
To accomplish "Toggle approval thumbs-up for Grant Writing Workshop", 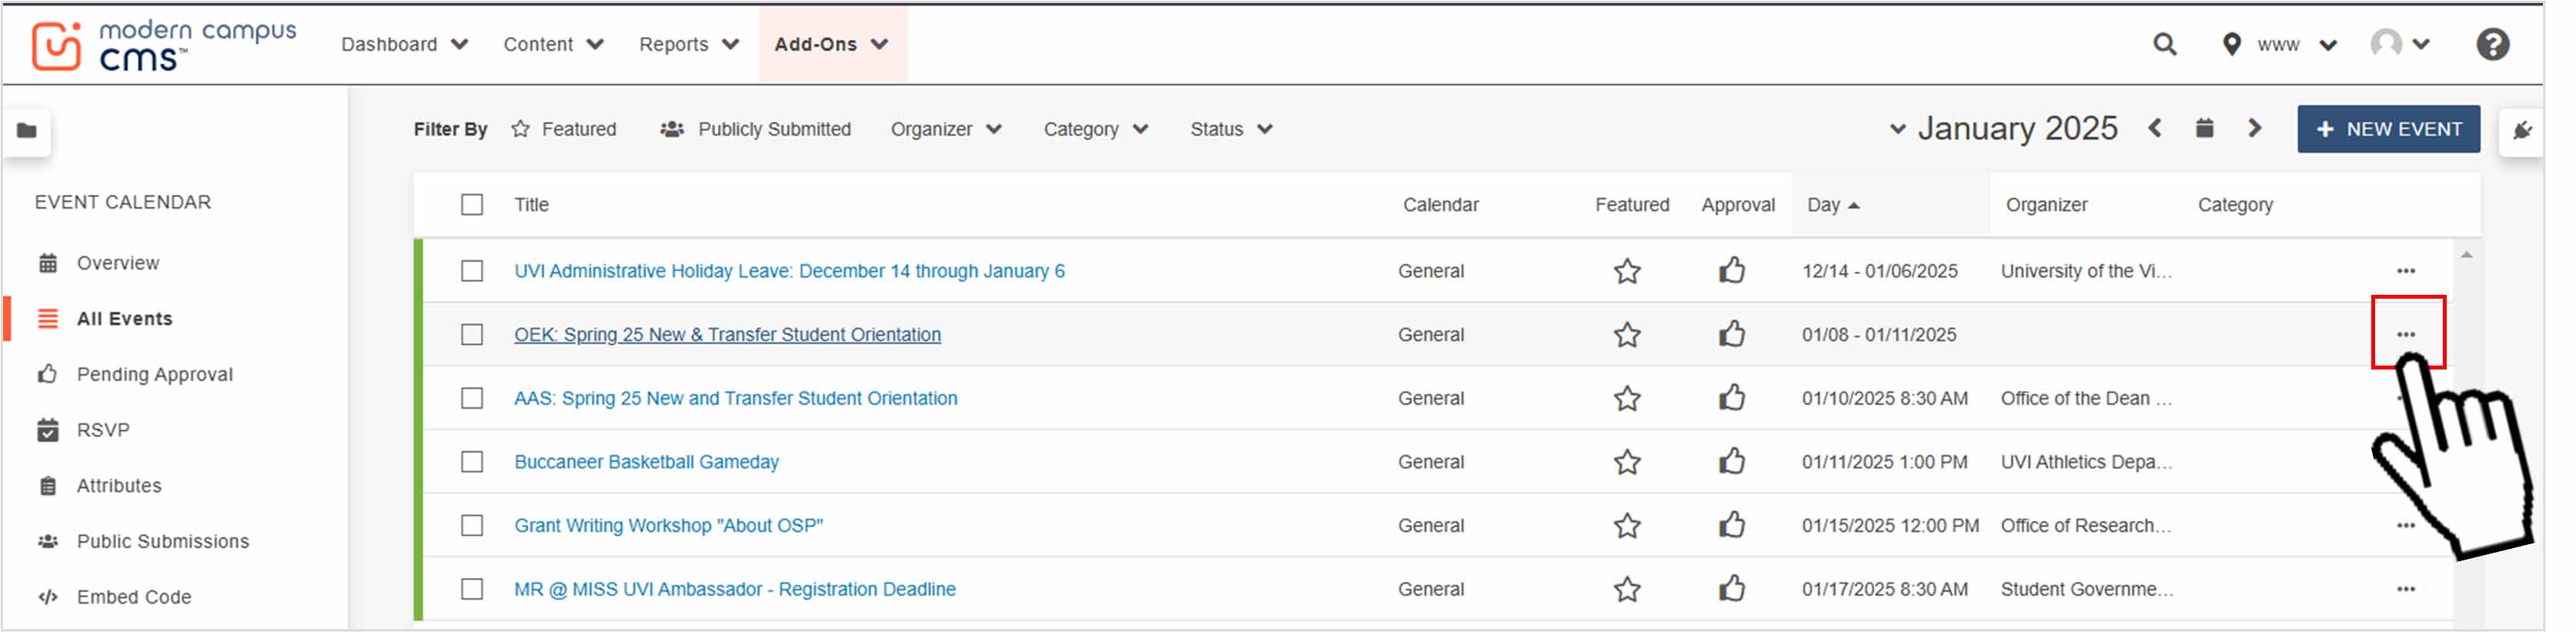I will point(1732,525).
